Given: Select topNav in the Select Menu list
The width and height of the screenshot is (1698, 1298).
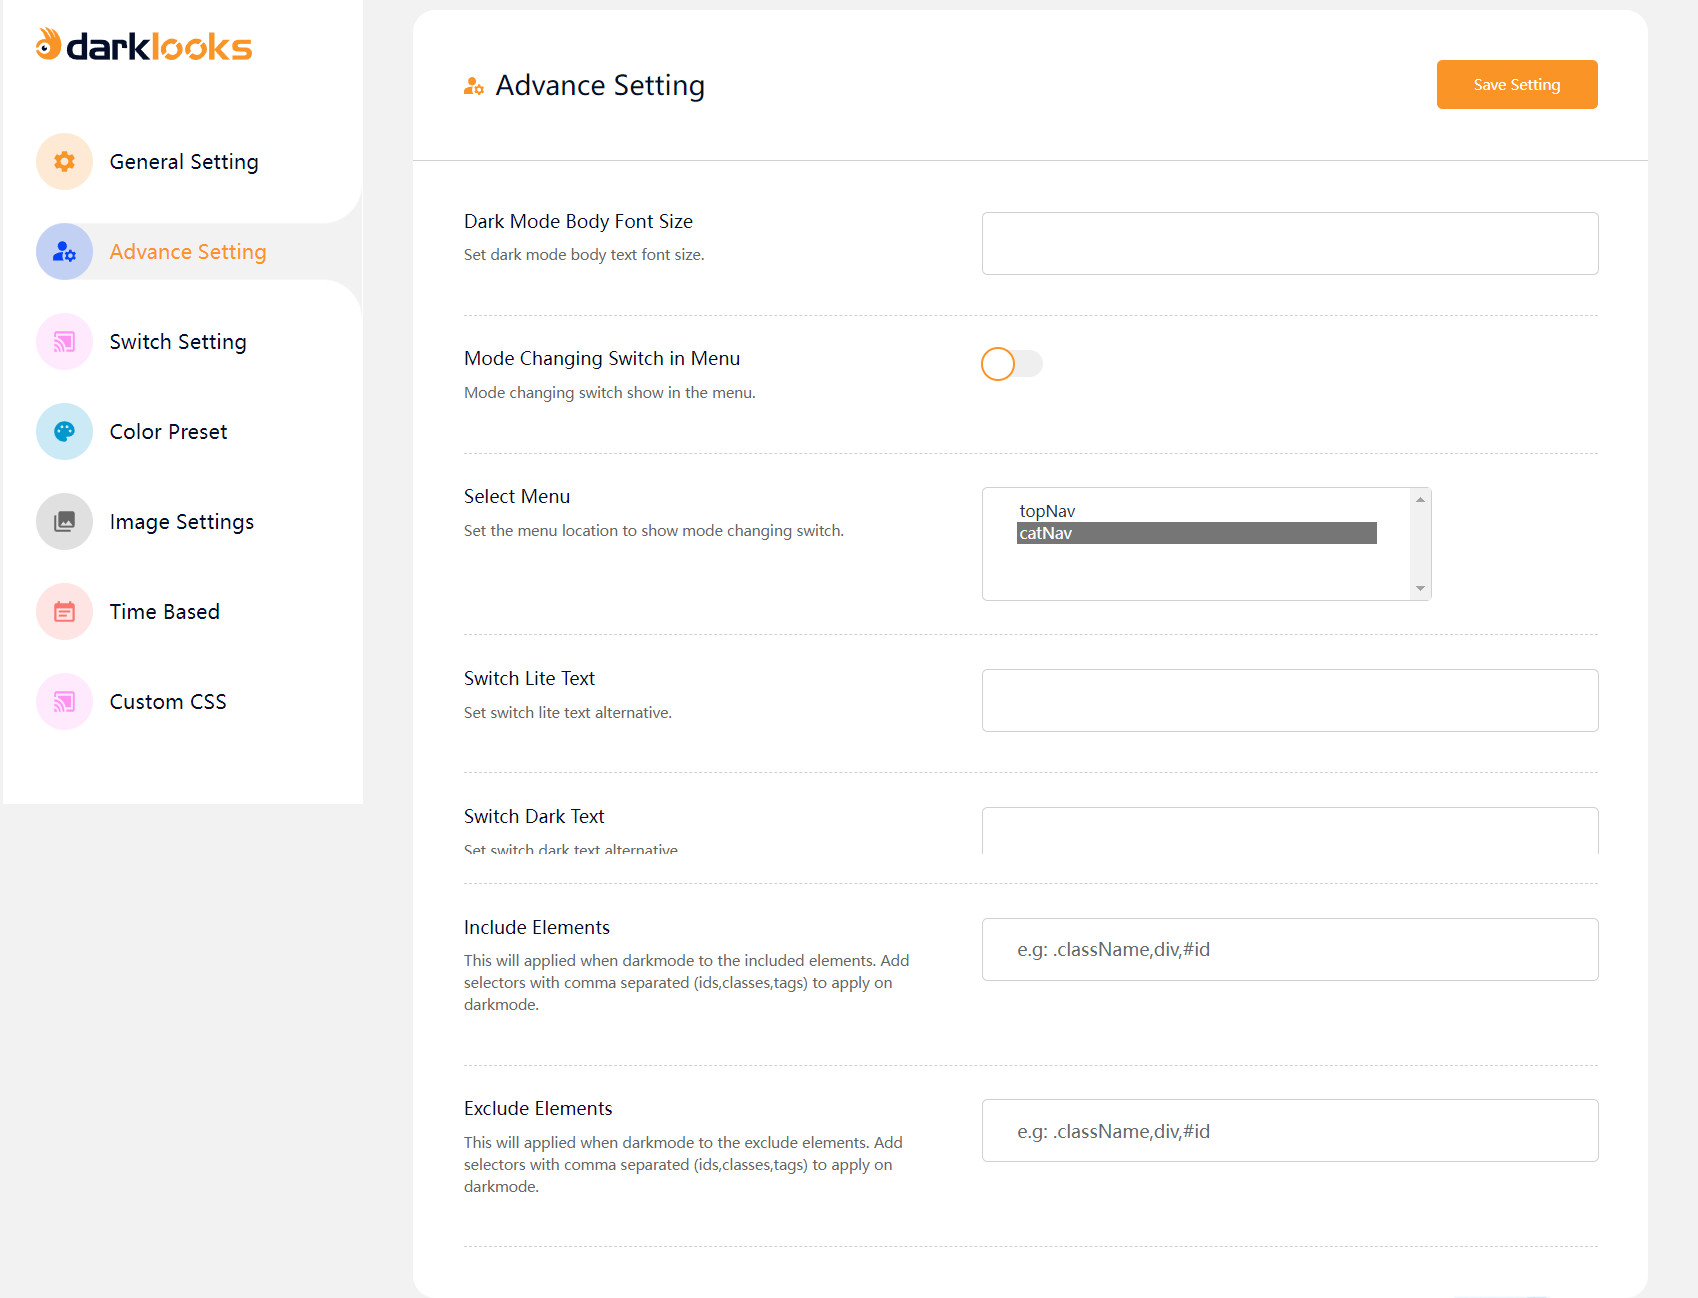Looking at the screenshot, I should point(1047,511).
